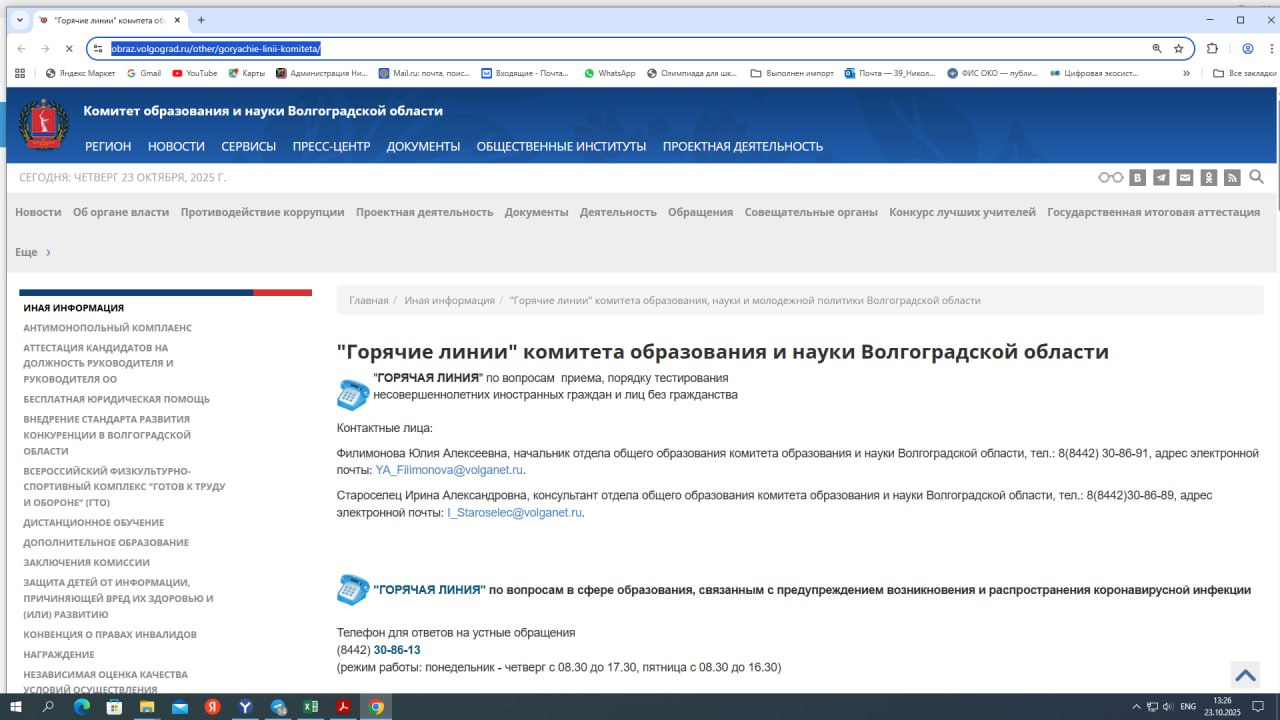Launch Excel from the Windows taskbar

[311, 707]
